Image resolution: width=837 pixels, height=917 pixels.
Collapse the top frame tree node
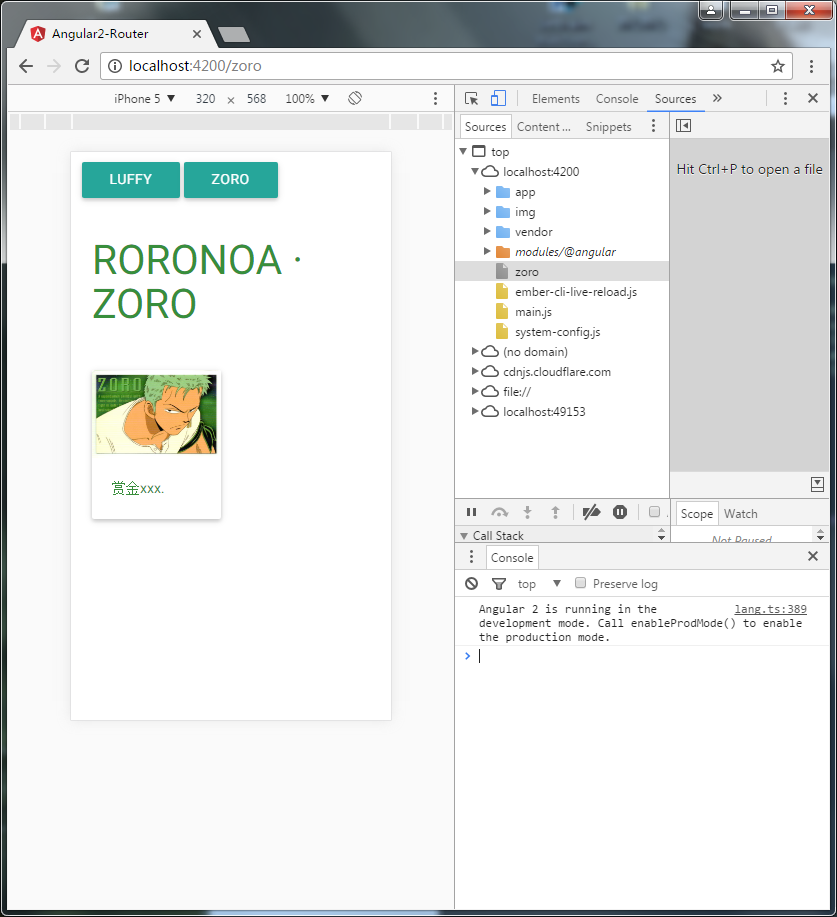coord(463,151)
